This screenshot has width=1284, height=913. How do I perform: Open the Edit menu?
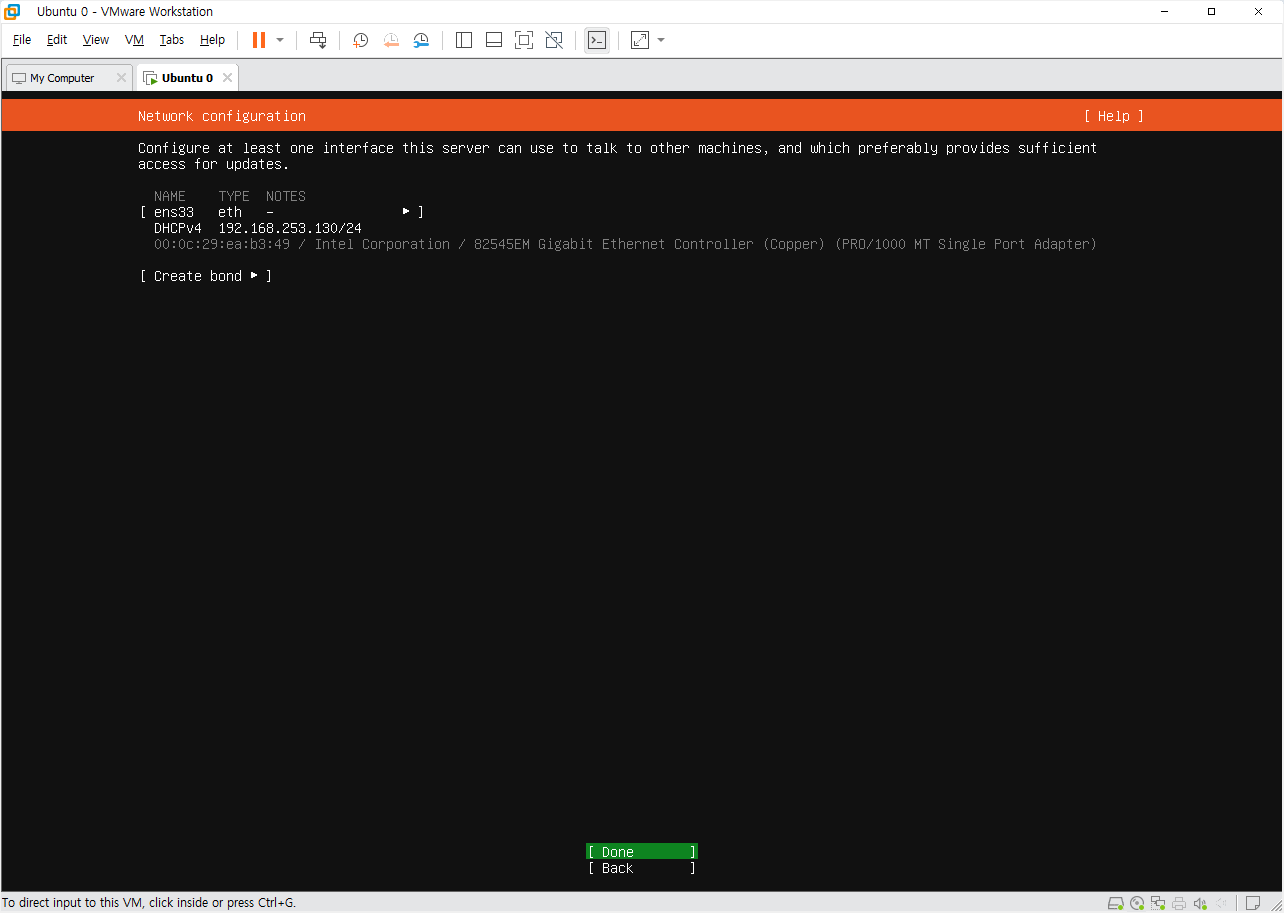[57, 40]
